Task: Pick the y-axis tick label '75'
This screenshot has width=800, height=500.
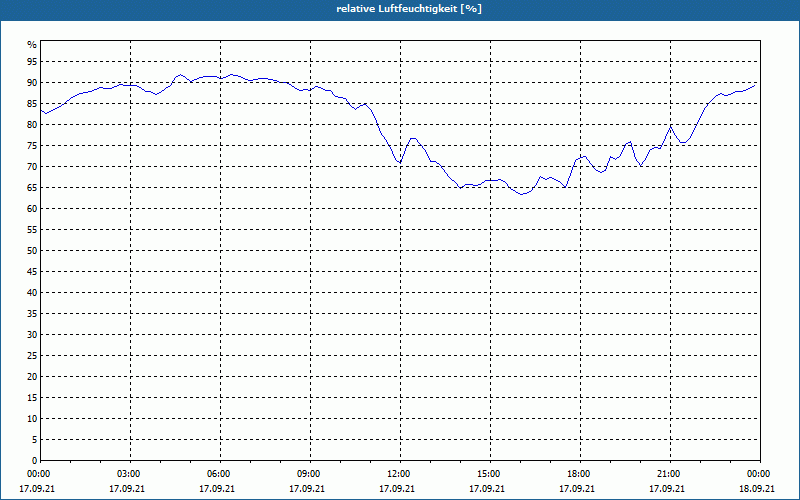Action: [32, 145]
